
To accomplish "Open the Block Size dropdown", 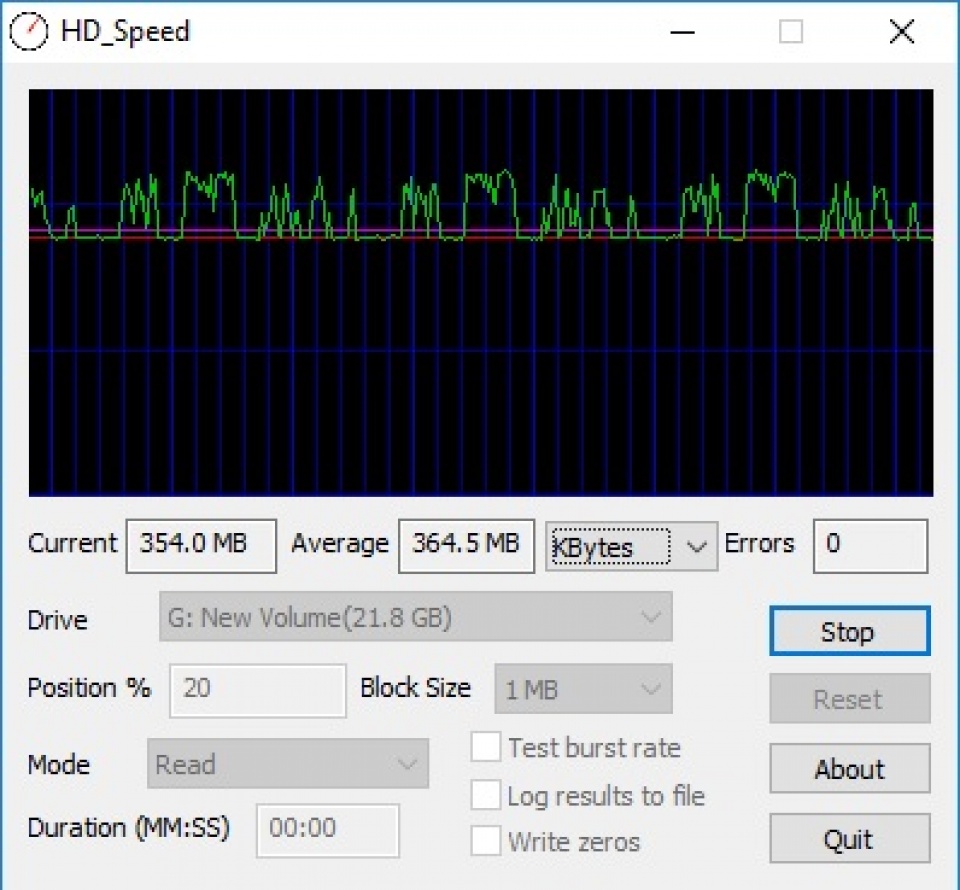I will [583, 689].
